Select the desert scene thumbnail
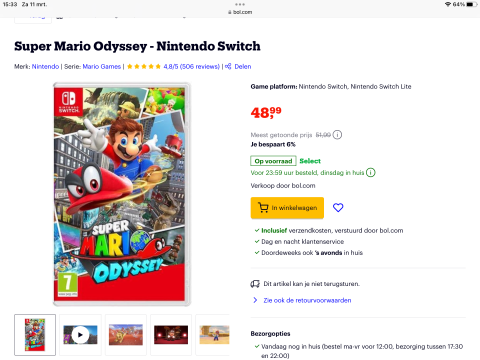Screen dimensions: 480x360 point(126,335)
